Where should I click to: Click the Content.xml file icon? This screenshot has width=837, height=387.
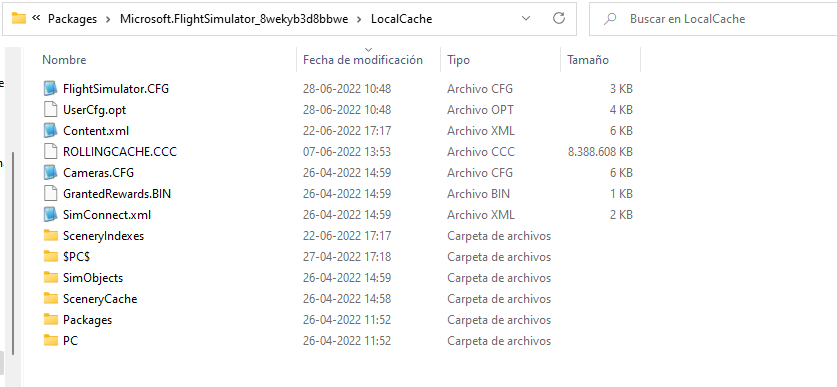tap(50, 130)
